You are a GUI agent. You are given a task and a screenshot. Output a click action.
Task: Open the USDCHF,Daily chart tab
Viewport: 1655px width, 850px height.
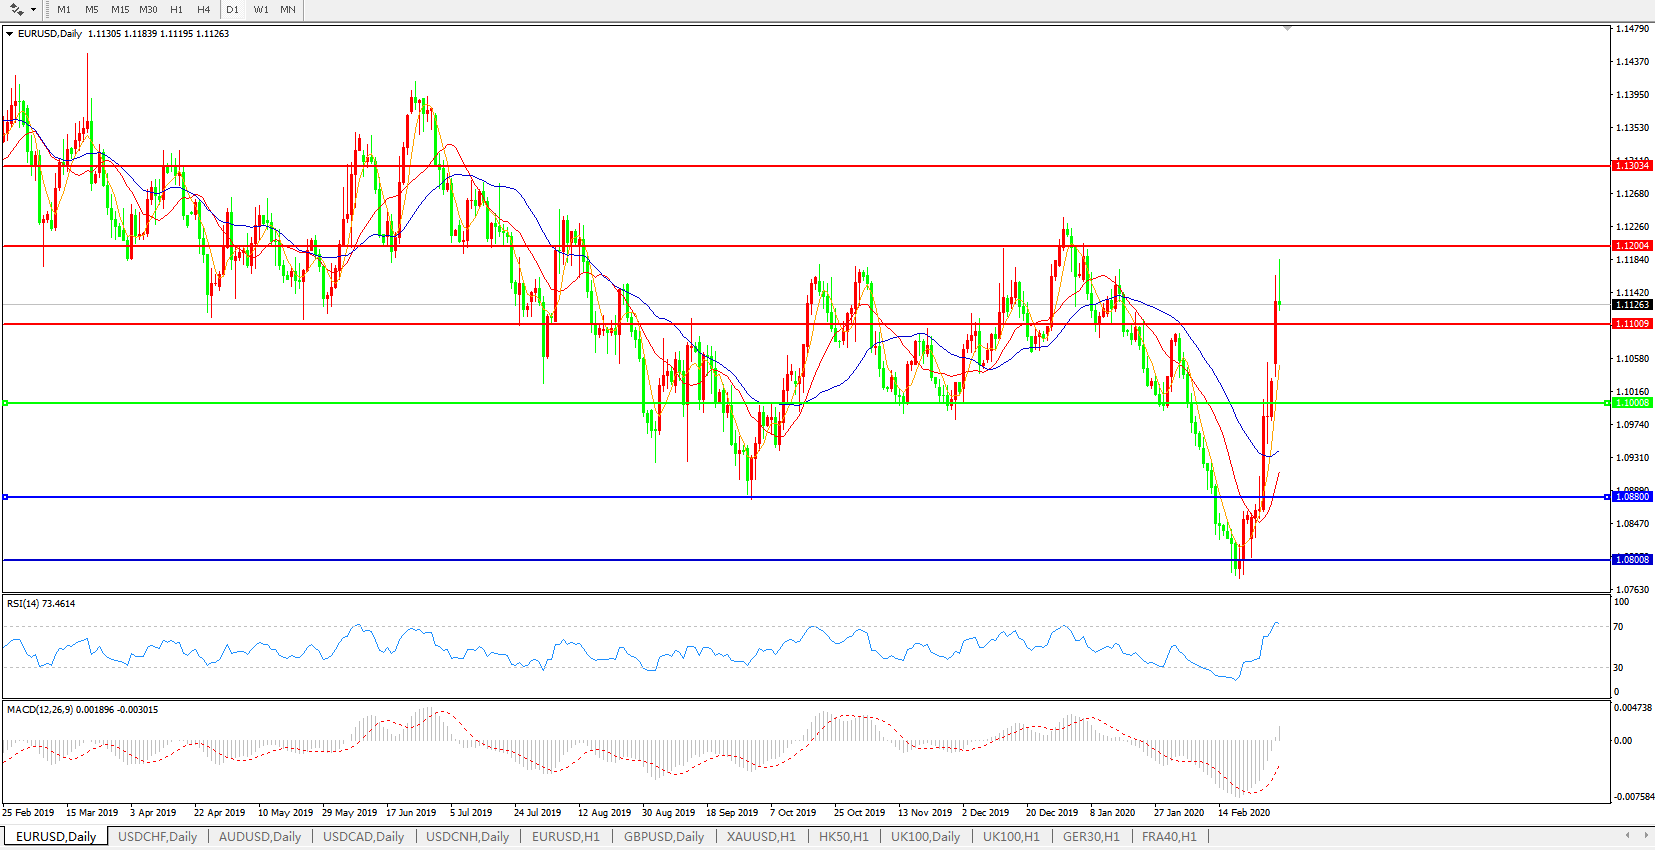coord(157,837)
